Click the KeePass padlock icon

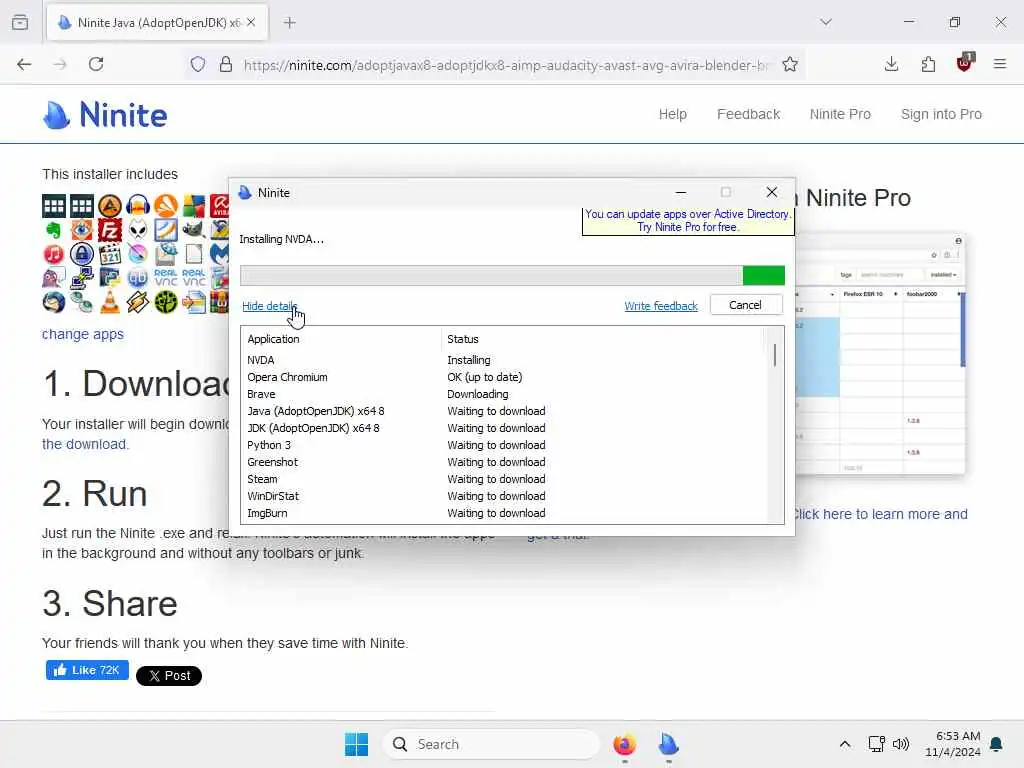click(82, 254)
